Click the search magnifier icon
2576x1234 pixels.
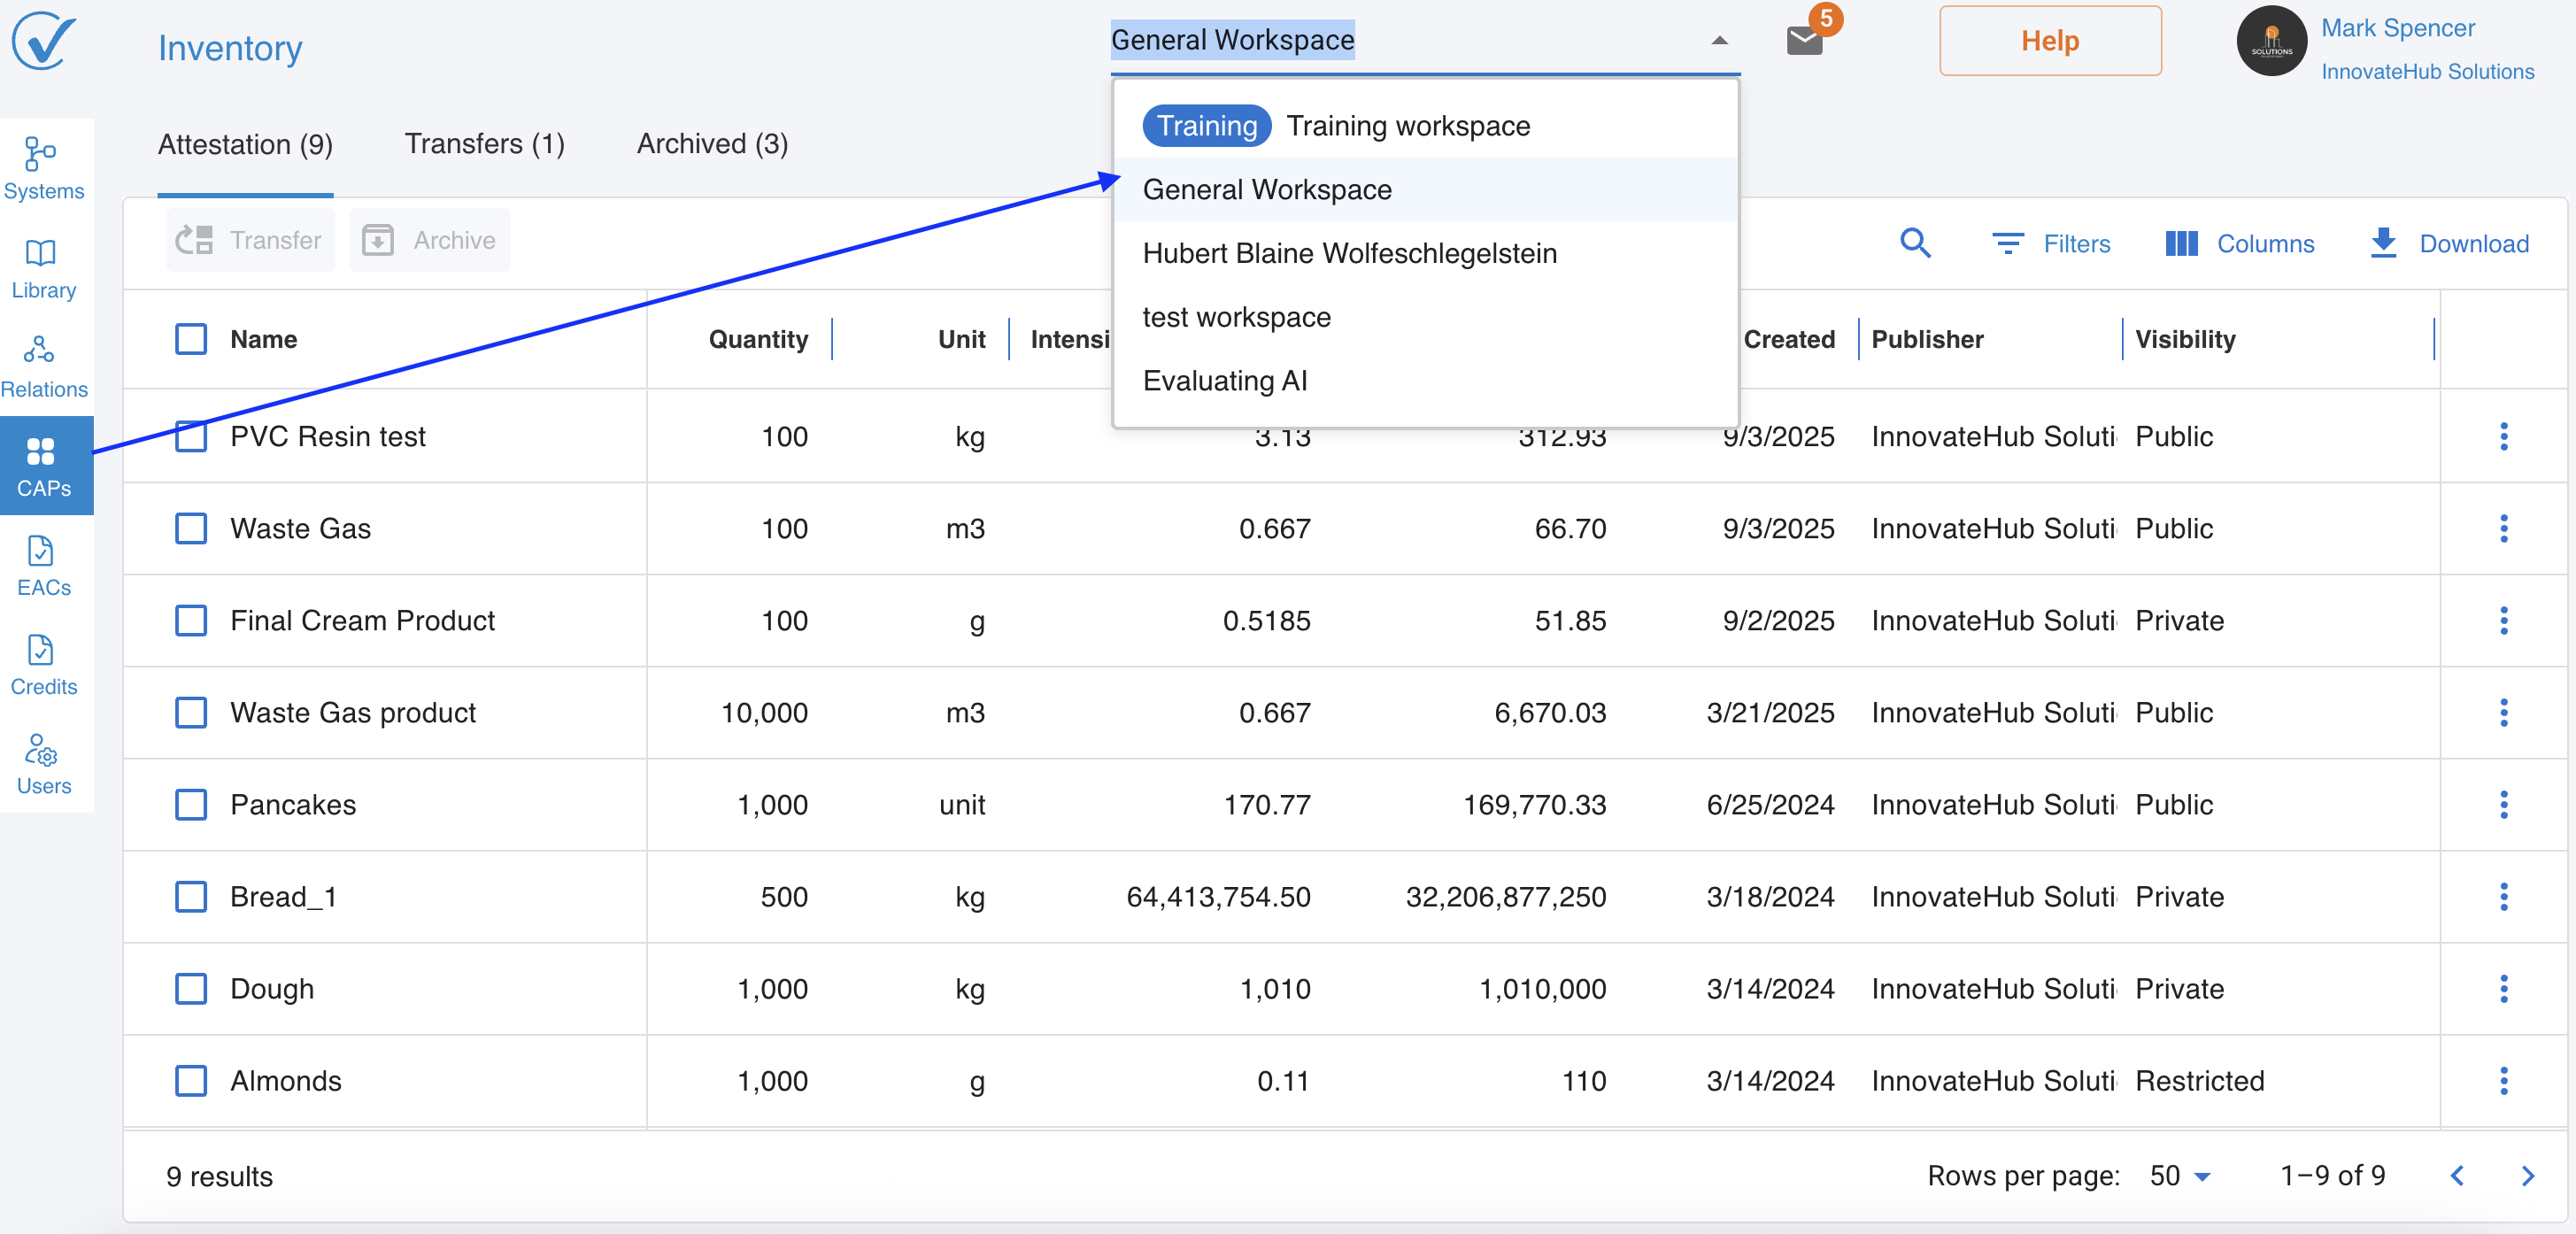coord(1914,243)
